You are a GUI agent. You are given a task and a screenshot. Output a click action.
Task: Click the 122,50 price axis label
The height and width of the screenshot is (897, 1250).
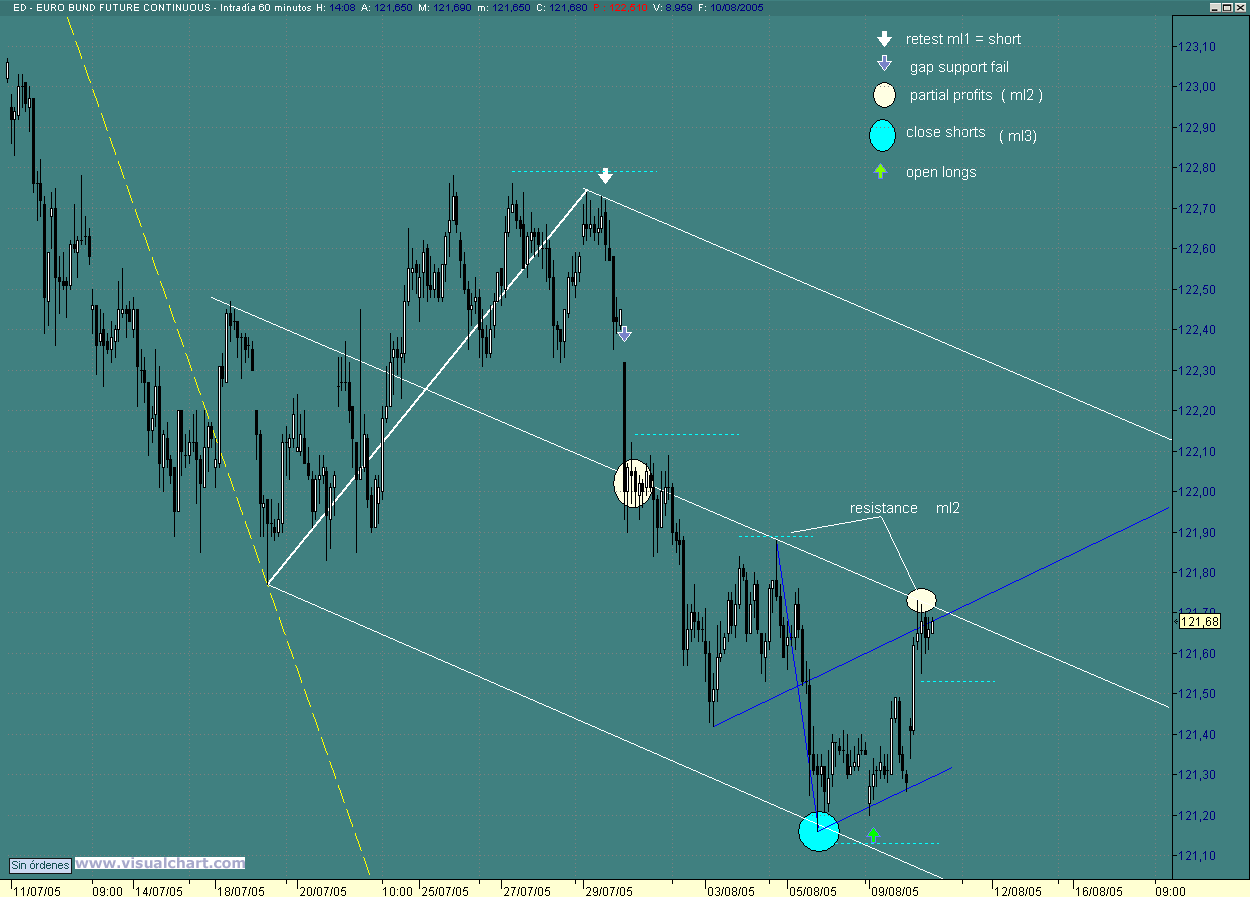coord(1196,290)
